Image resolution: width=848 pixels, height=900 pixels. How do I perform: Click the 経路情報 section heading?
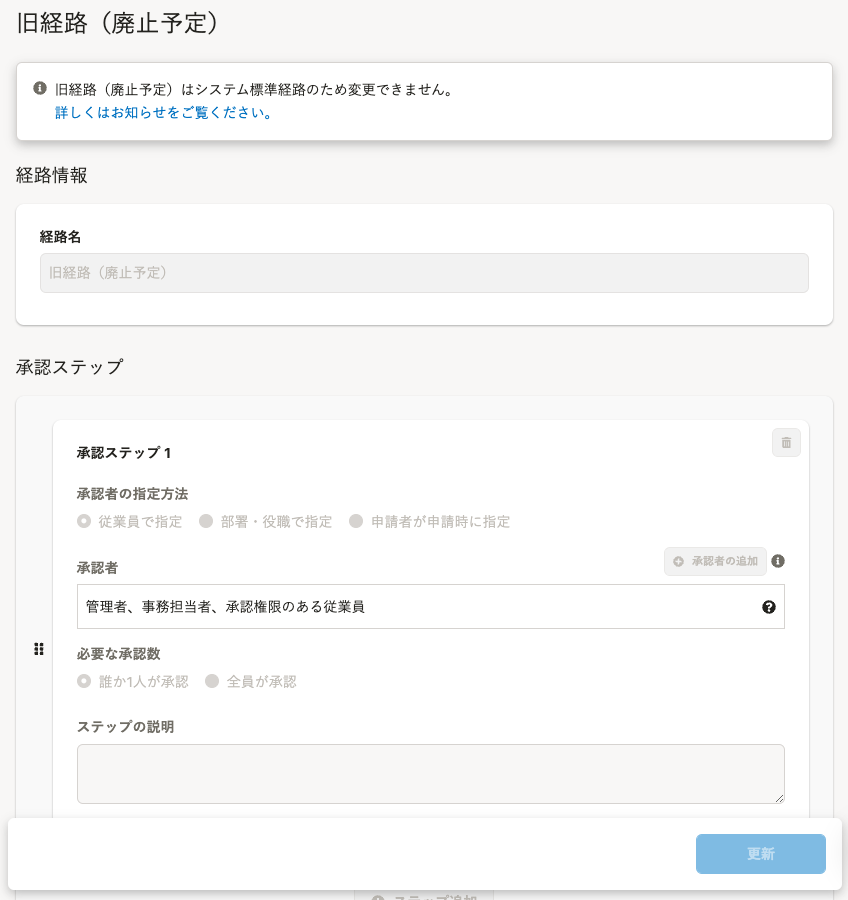point(52,175)
